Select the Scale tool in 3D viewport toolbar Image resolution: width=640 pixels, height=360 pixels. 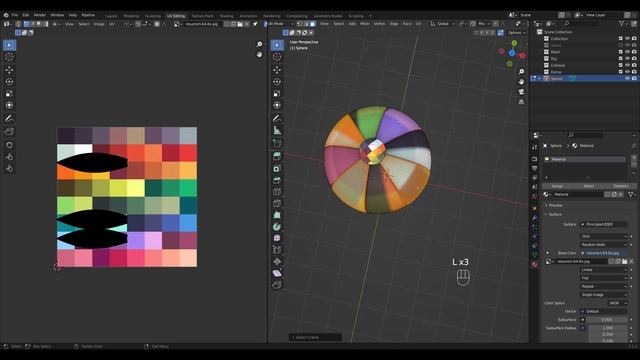(x=277, y=93)
